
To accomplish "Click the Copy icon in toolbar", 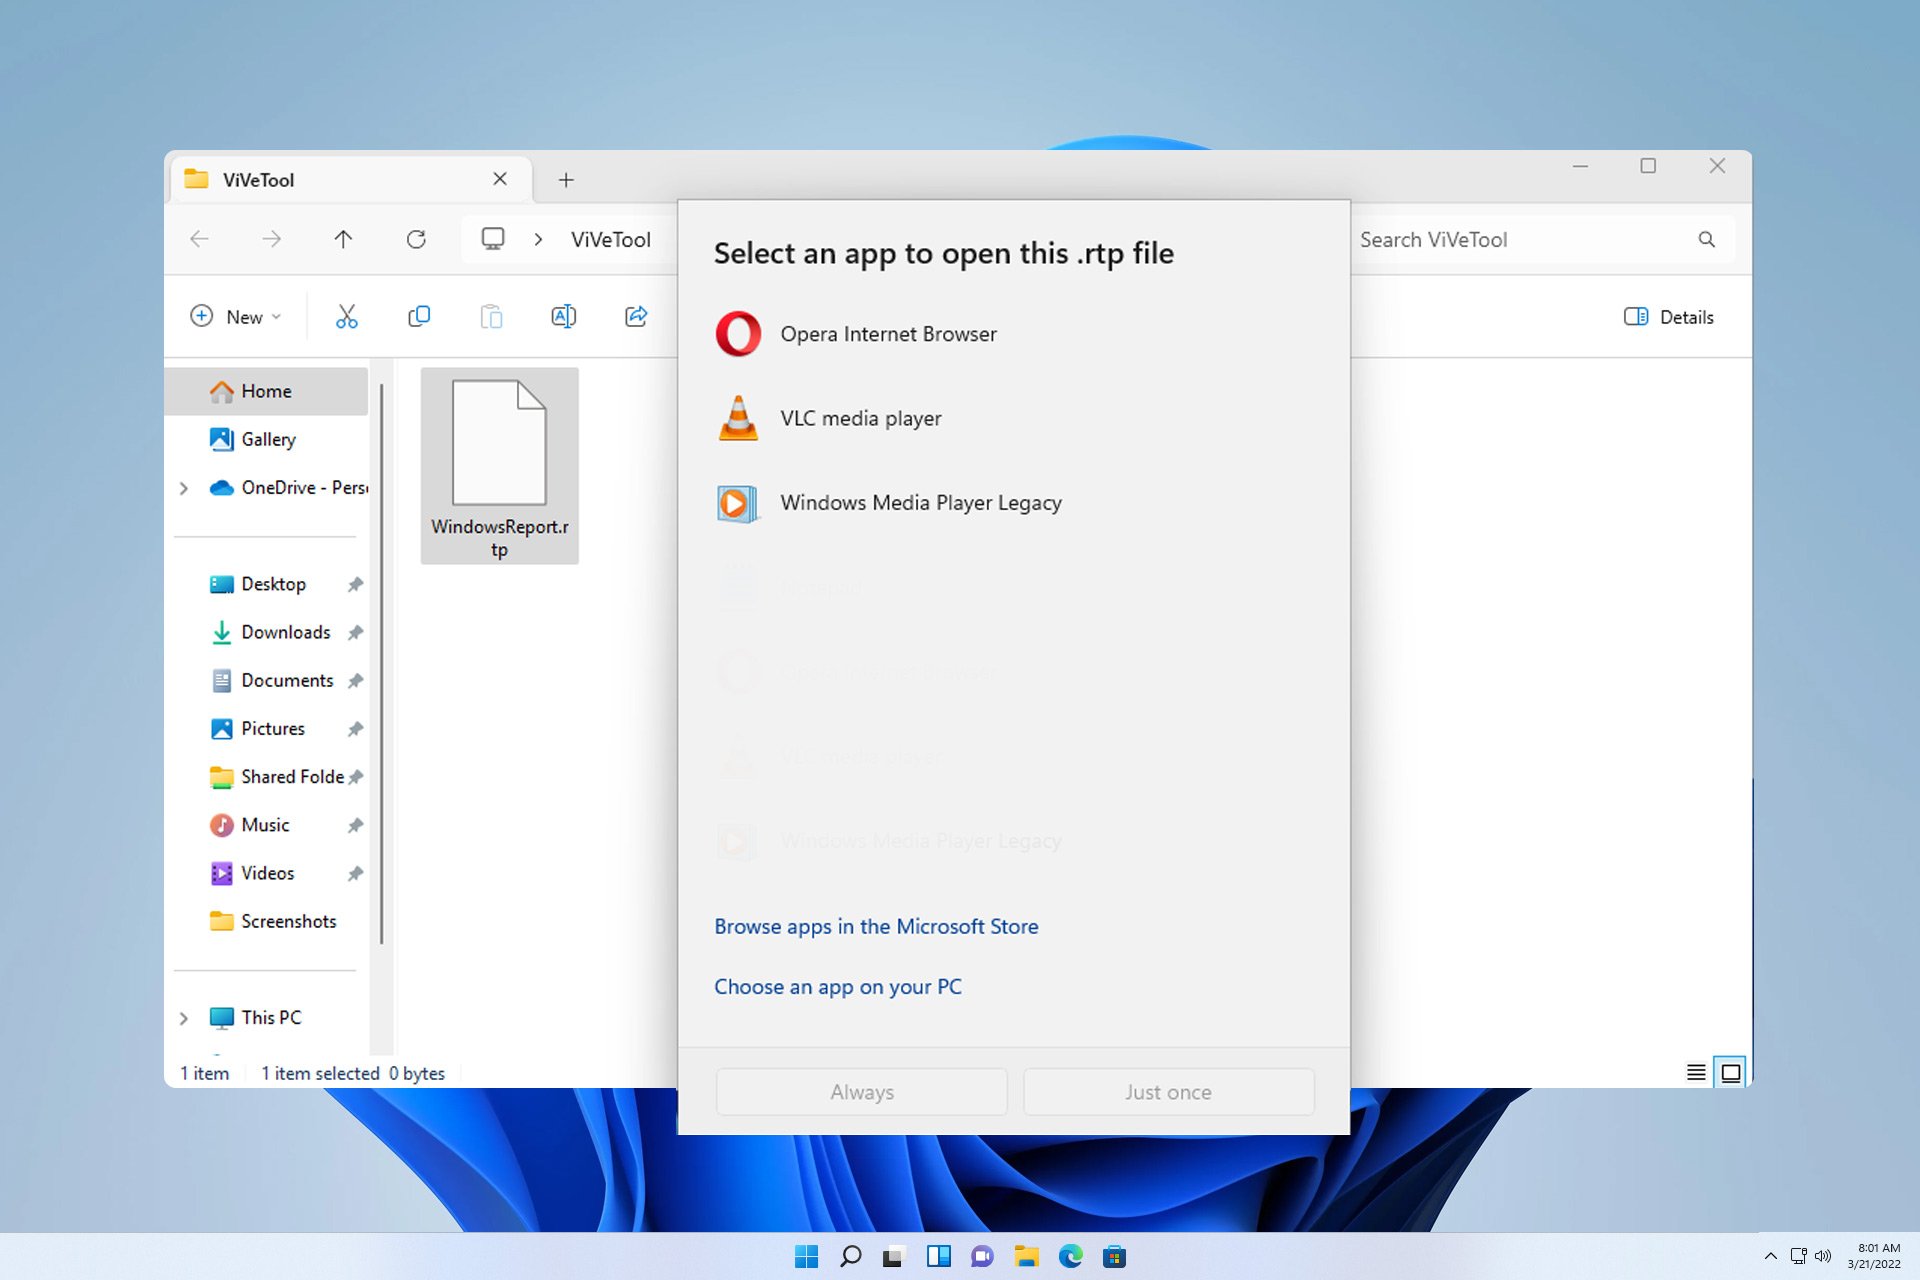I will point(419,317).
